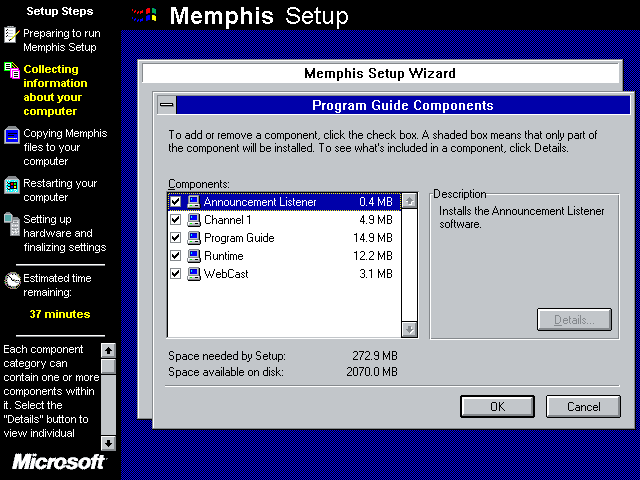
Task: Click the Memphis Setup Wizard title bar
Action: tap(380, 73)
